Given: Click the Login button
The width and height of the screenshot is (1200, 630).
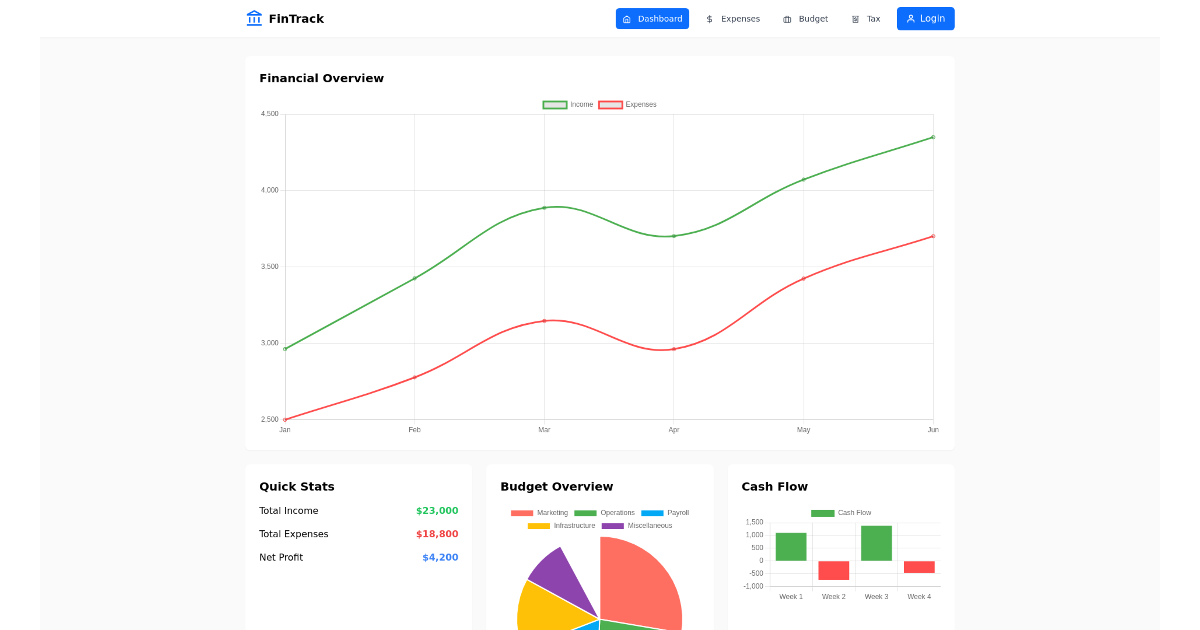Looking at the screenshot, I should (x=925, y=18).
